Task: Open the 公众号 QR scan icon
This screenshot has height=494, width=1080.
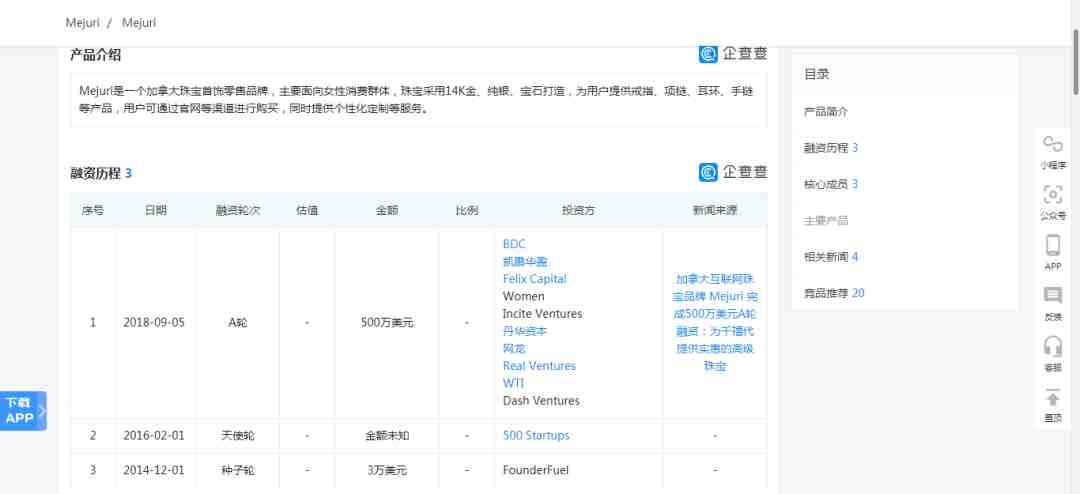Action: (x=1052, y=195)
